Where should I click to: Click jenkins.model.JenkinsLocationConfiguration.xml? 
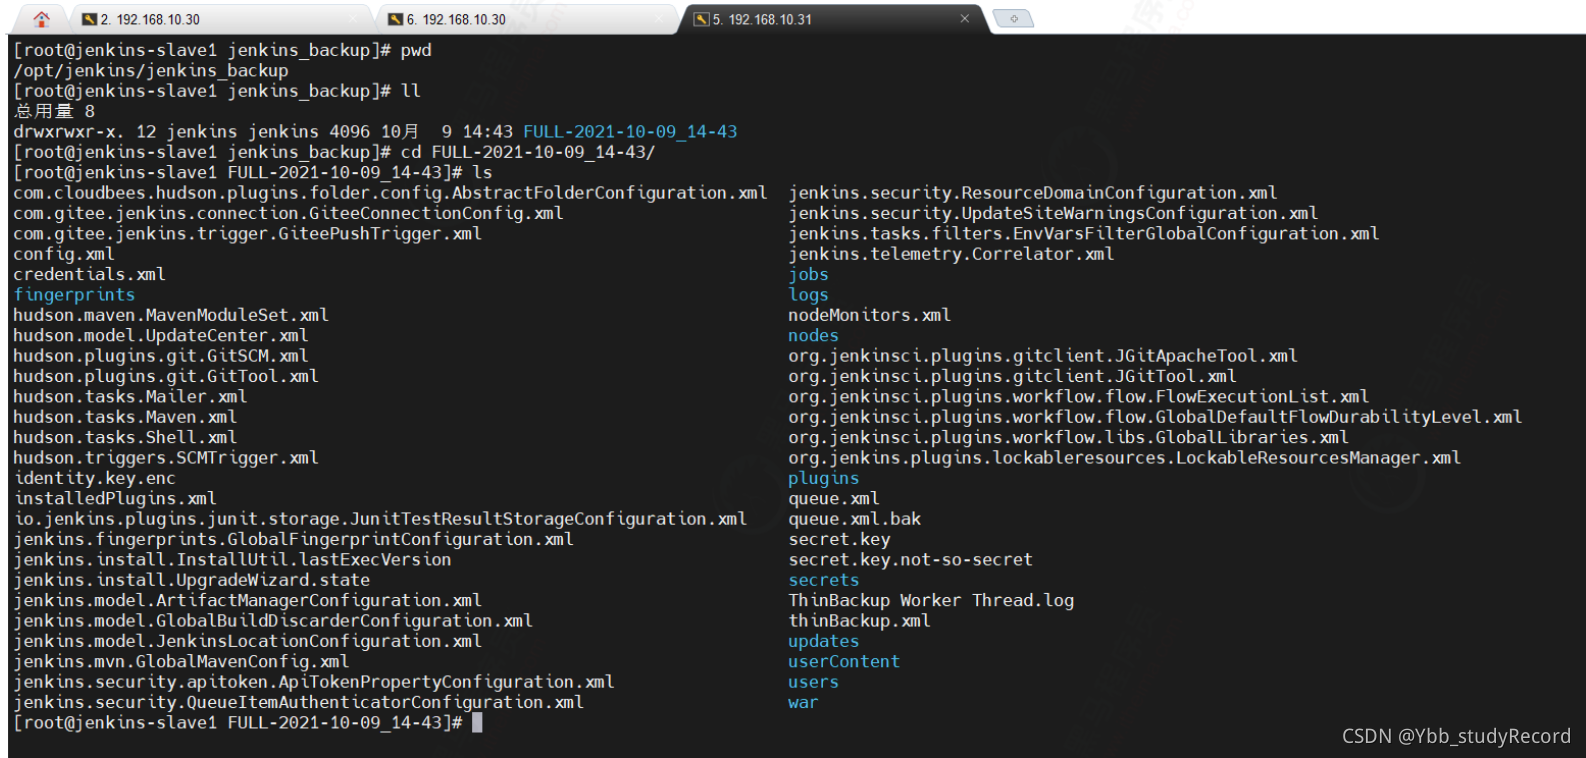(247, 641)
